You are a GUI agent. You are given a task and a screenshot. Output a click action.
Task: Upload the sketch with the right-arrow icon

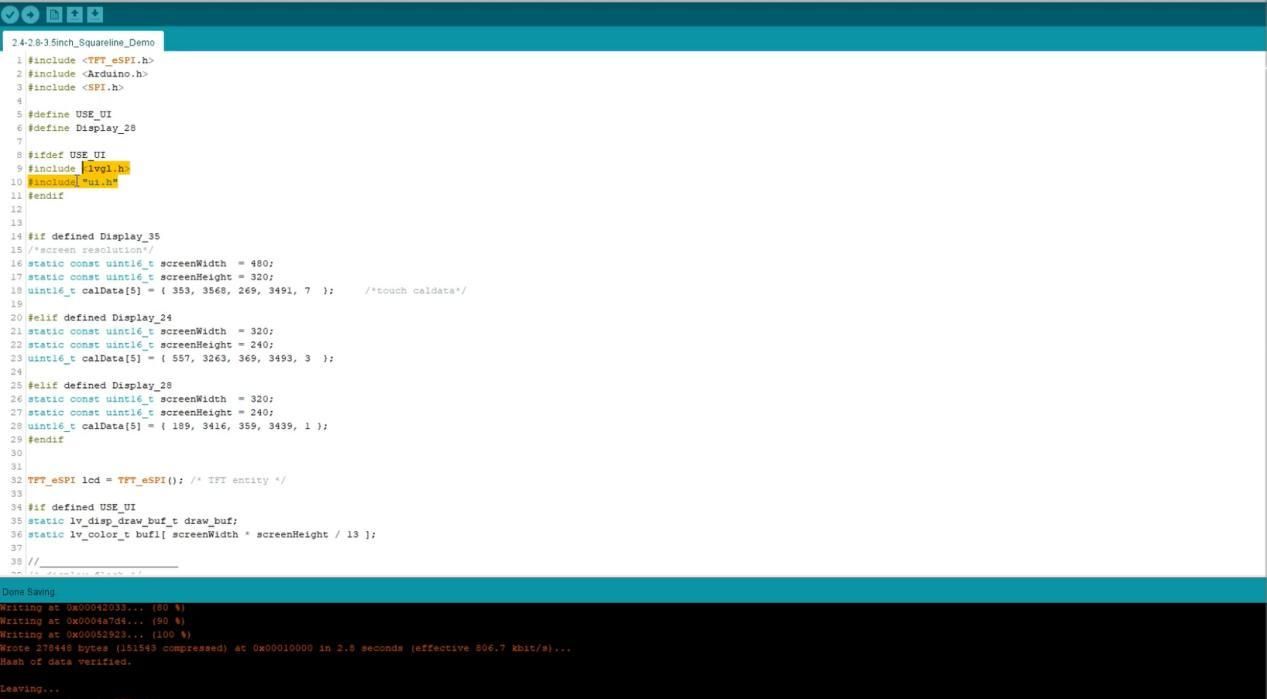[30, 14]
